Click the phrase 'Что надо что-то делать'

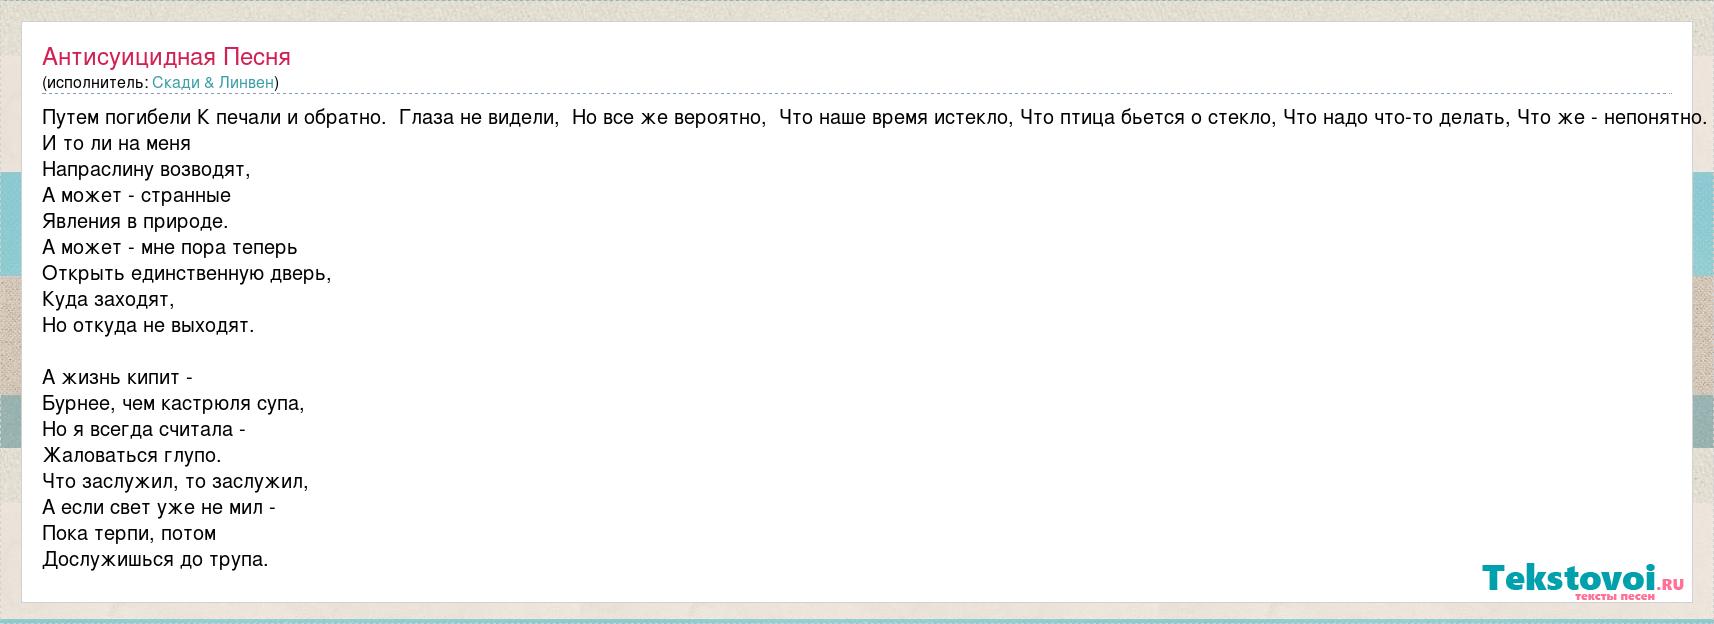coord(1396,117)
